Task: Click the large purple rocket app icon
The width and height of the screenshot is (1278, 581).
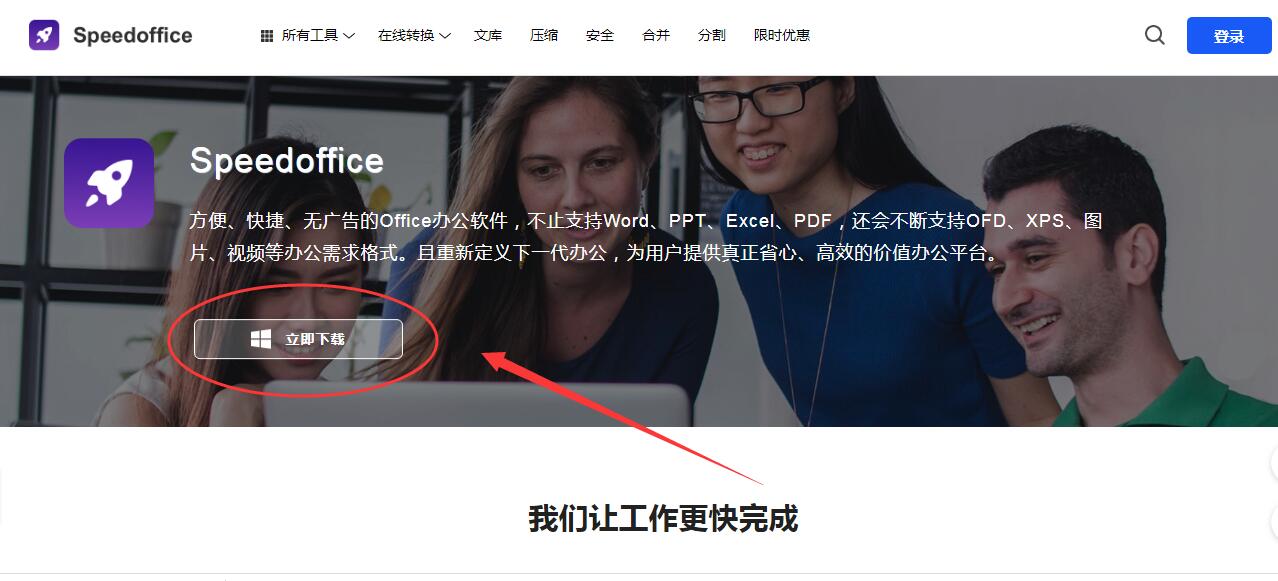Action: click(x=109, y=183)
